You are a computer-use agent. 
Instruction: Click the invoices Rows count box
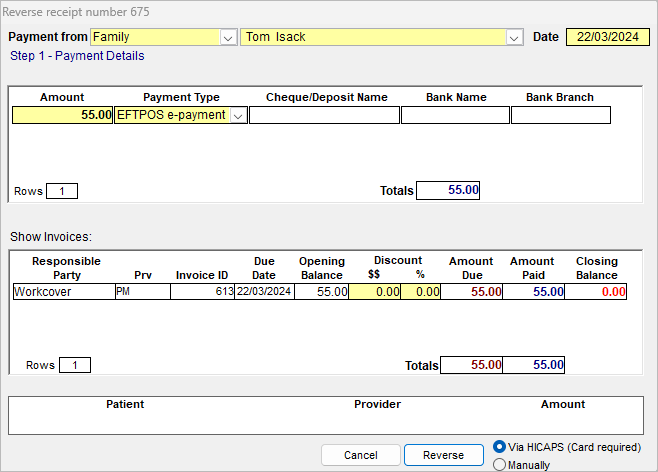pyautogui.click(x=75, y=365)
